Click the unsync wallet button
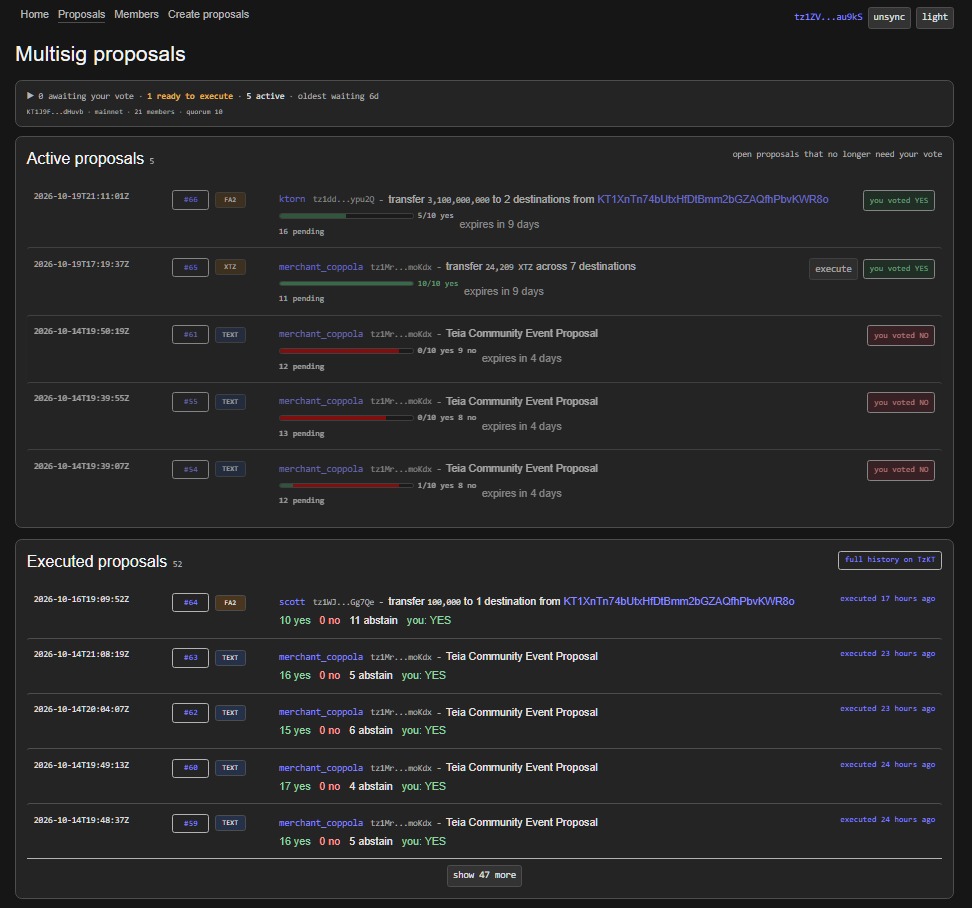This screenshot has width=972, height=908. (889, 17)
